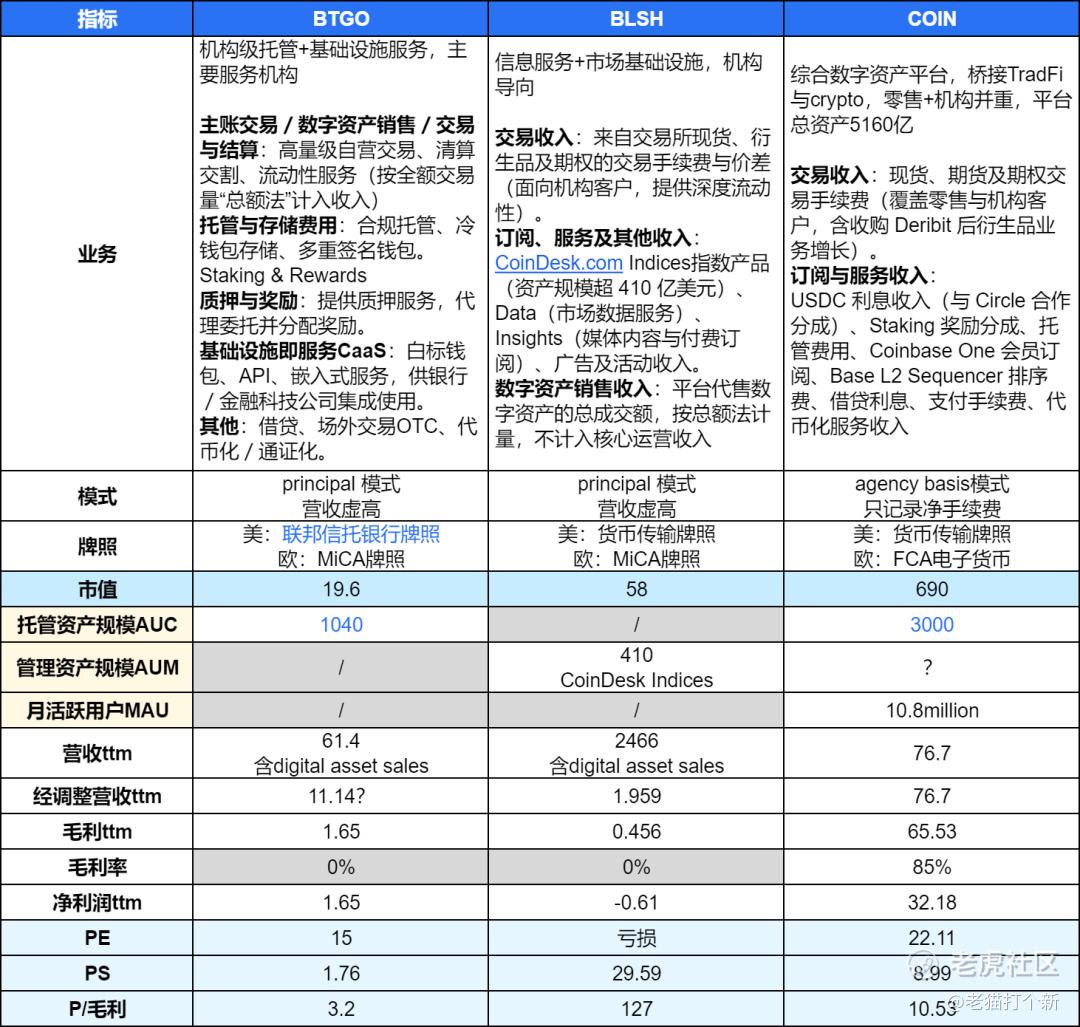Viewport: 1080px width, 1027px height.
Task: Select PS value 1.76
Action: click(341, 973)
